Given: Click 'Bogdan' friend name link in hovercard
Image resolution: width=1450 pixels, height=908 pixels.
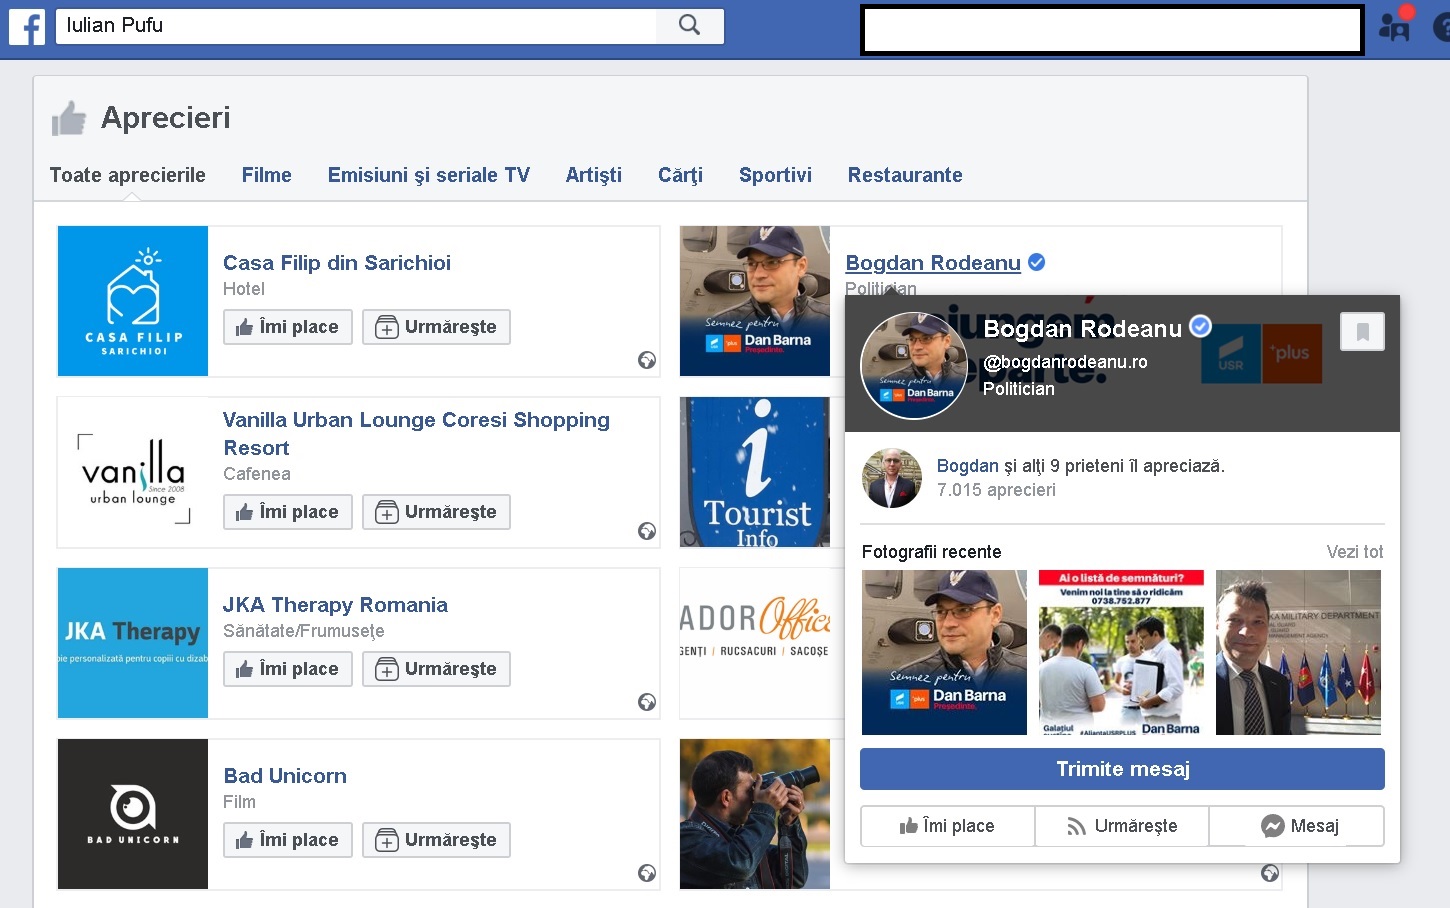Looking at the screenshot, I should coord(967,466).
